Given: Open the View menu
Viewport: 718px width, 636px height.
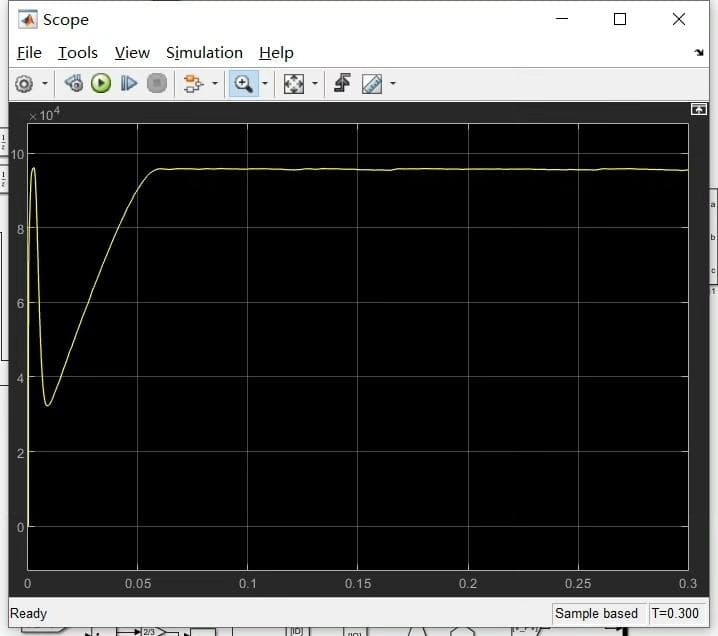Looking at the screenshot, I should (132, 53).
